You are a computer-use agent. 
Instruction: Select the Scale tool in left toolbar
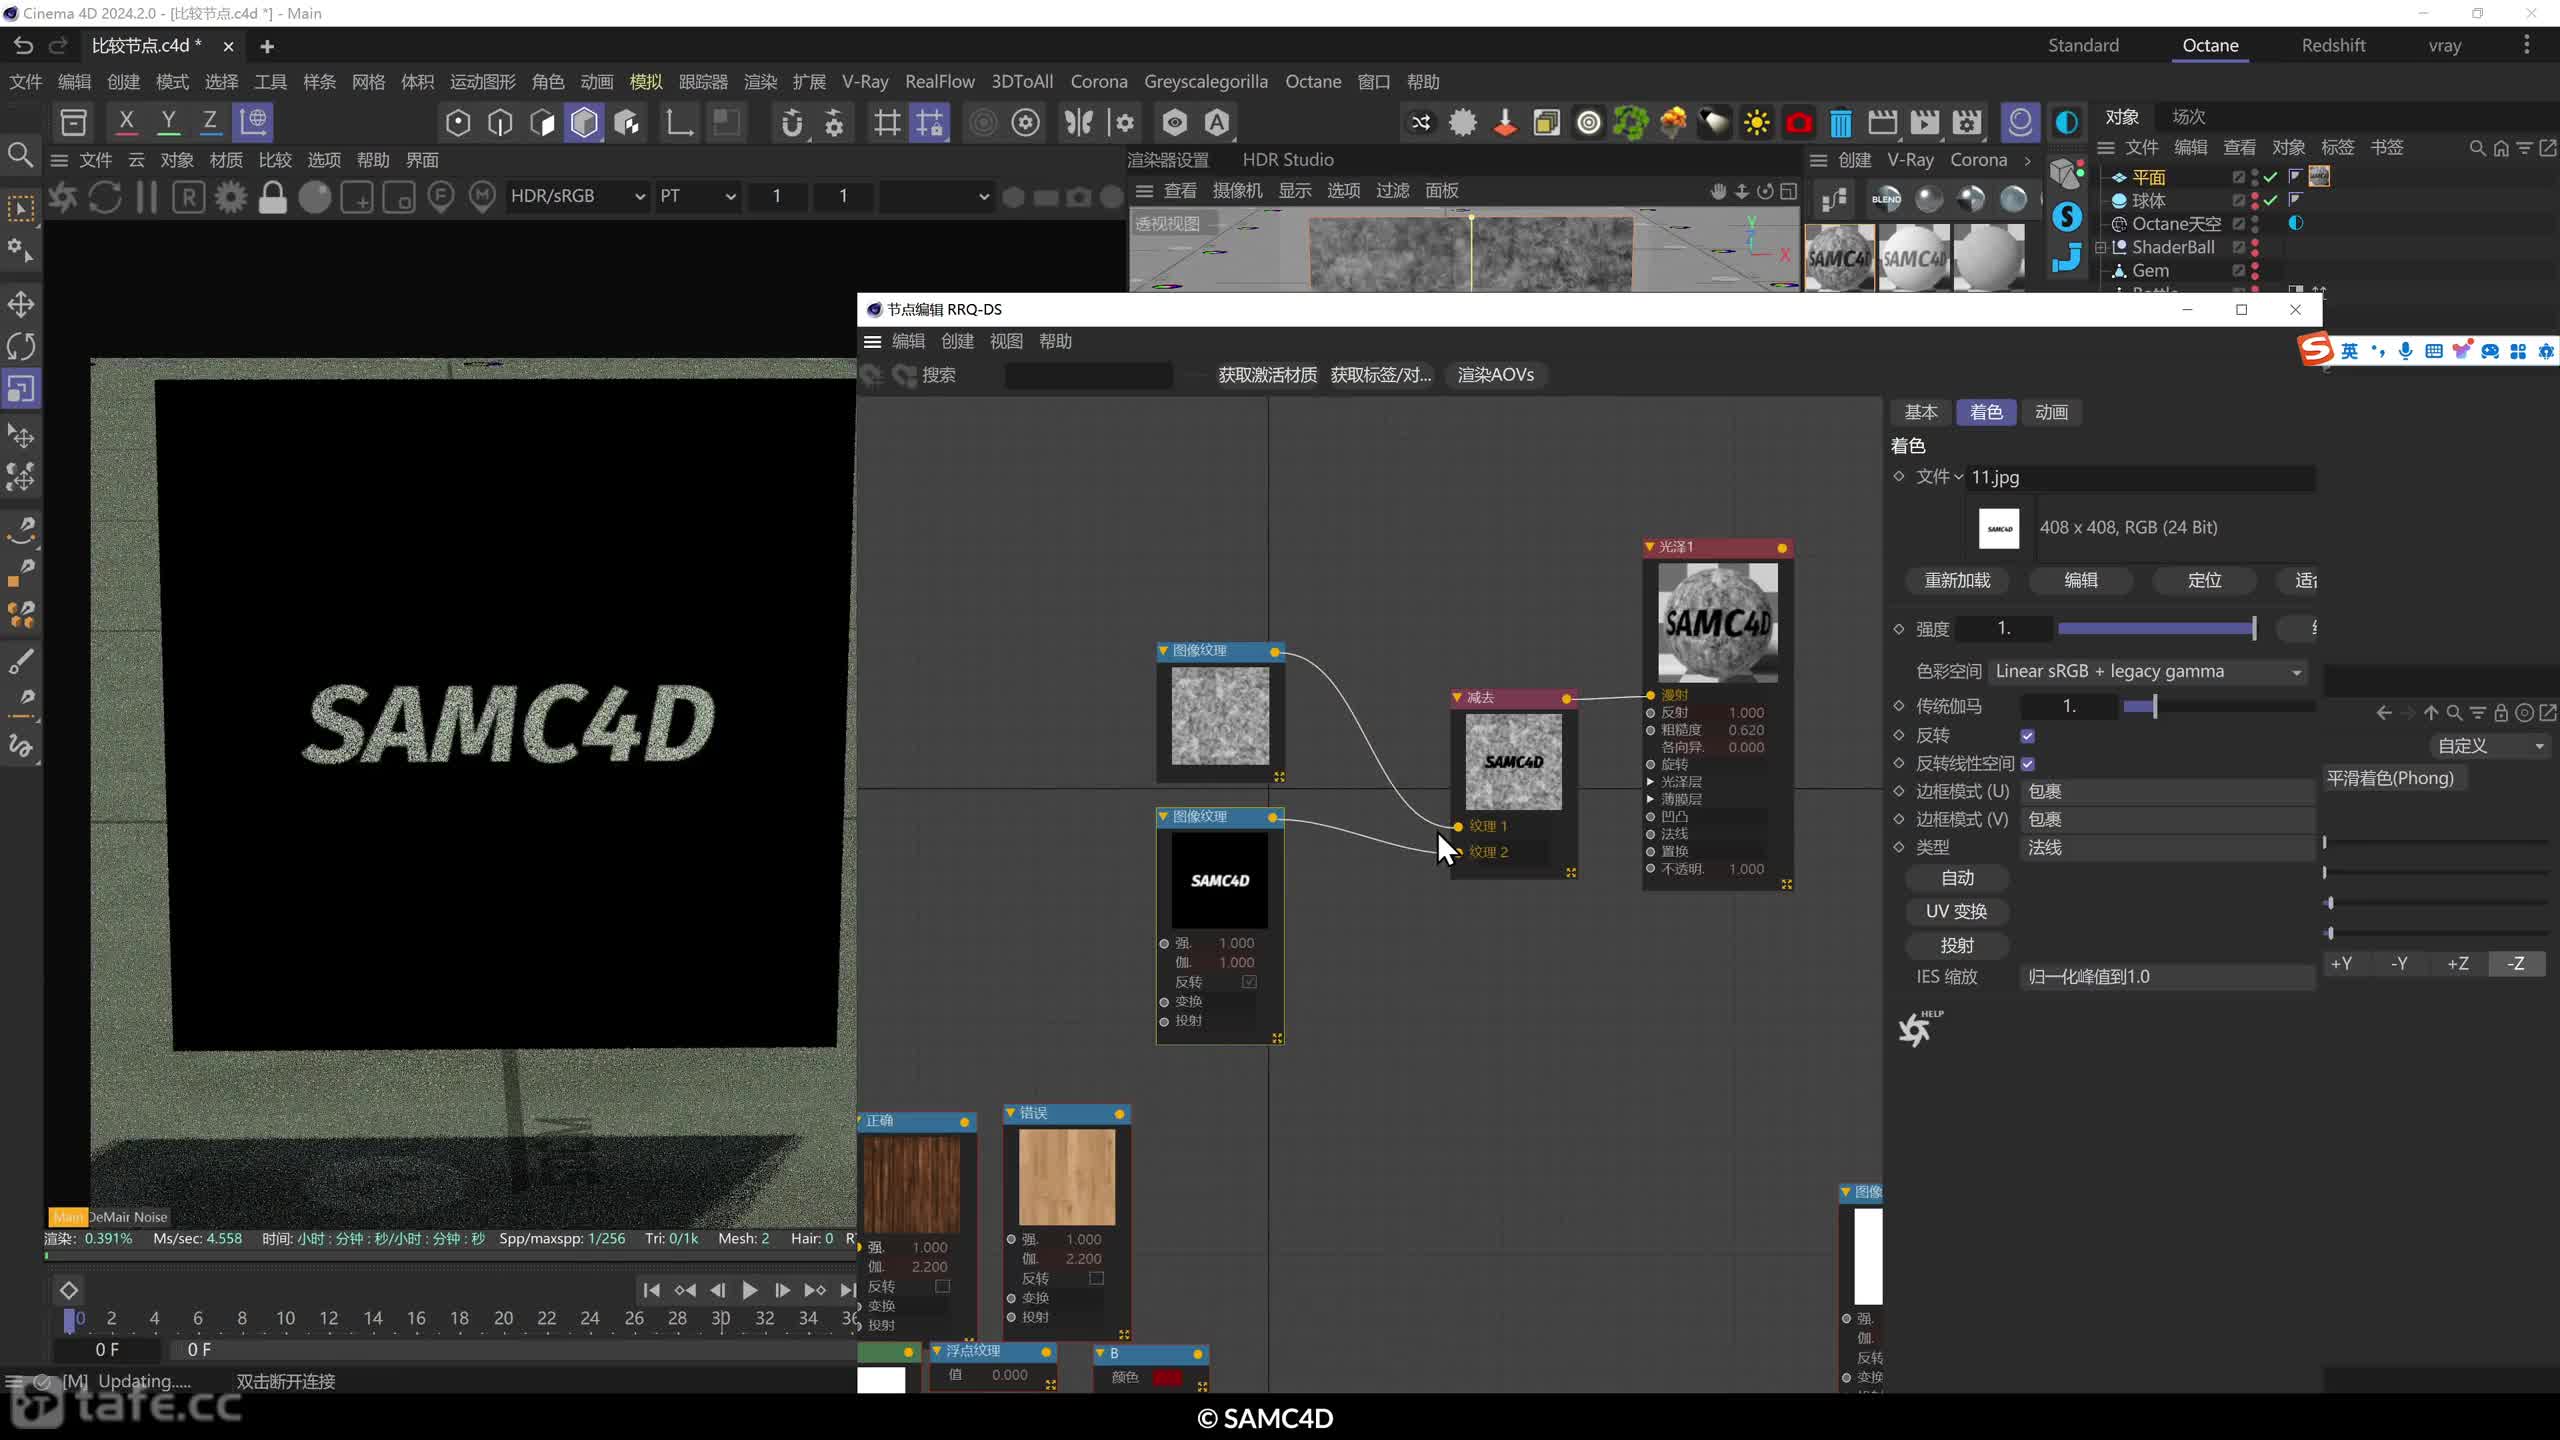(x=21, y=388)
